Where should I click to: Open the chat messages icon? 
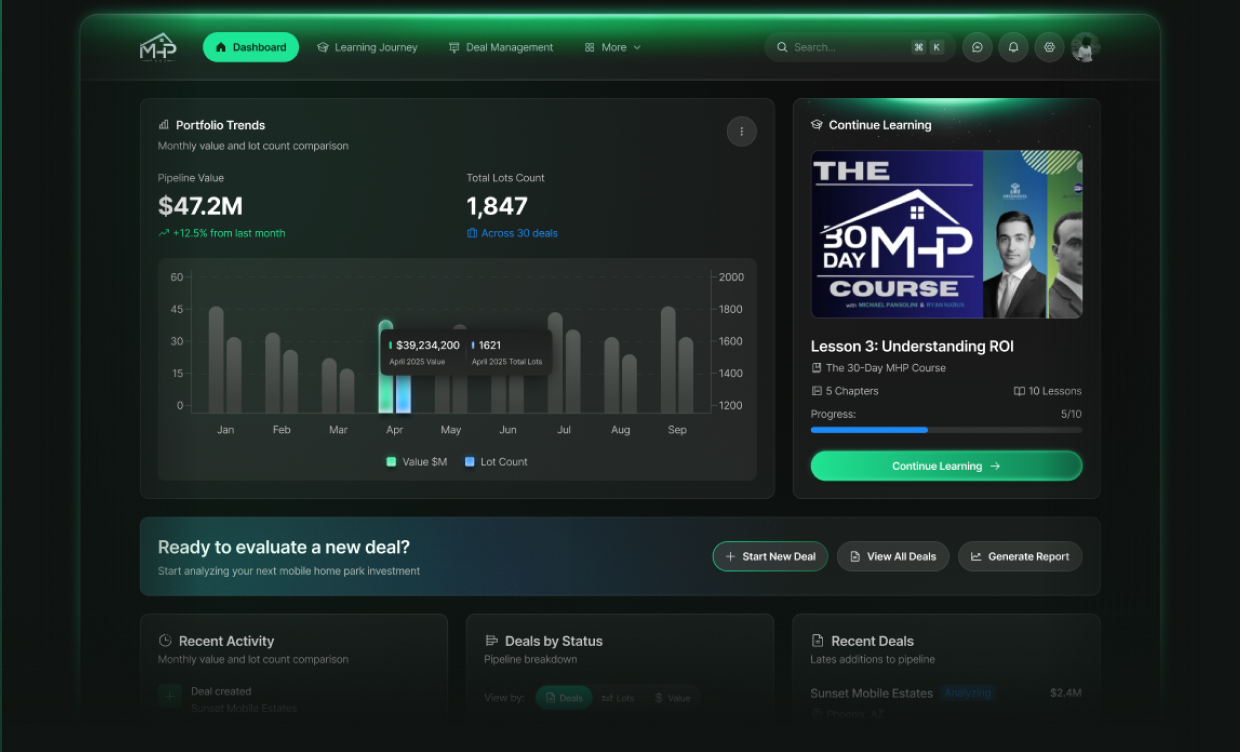click(977, 47)
